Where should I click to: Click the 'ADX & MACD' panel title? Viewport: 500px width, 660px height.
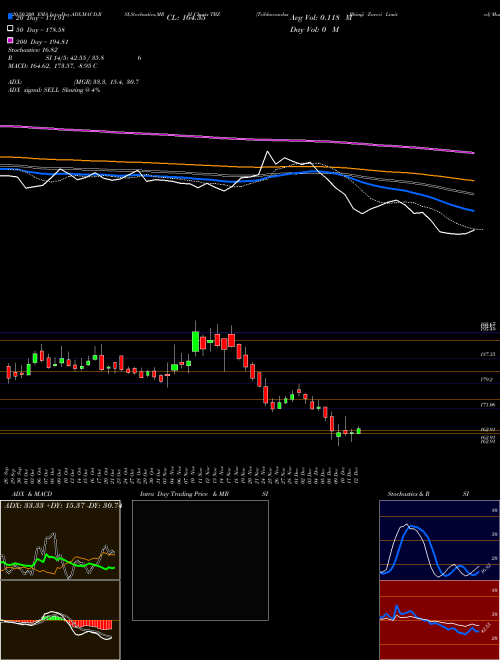pos(32,494)
